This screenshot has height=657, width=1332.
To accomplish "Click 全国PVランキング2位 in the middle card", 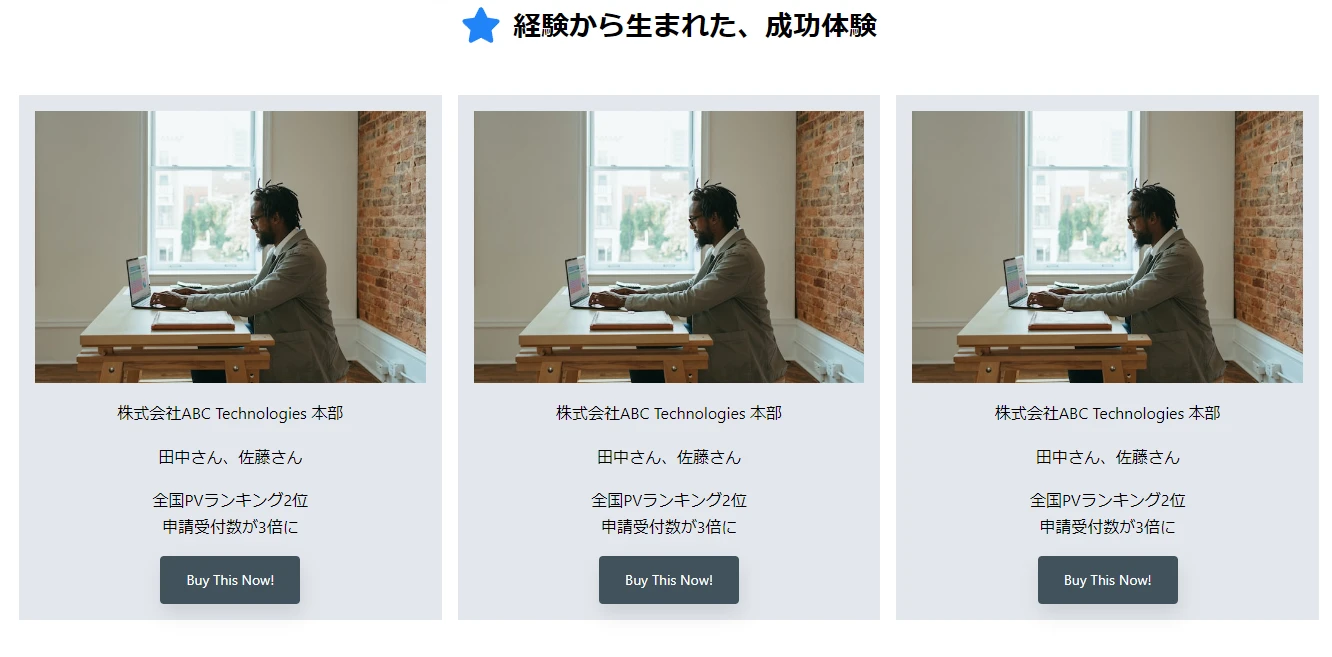I will [x=669, y=500].
